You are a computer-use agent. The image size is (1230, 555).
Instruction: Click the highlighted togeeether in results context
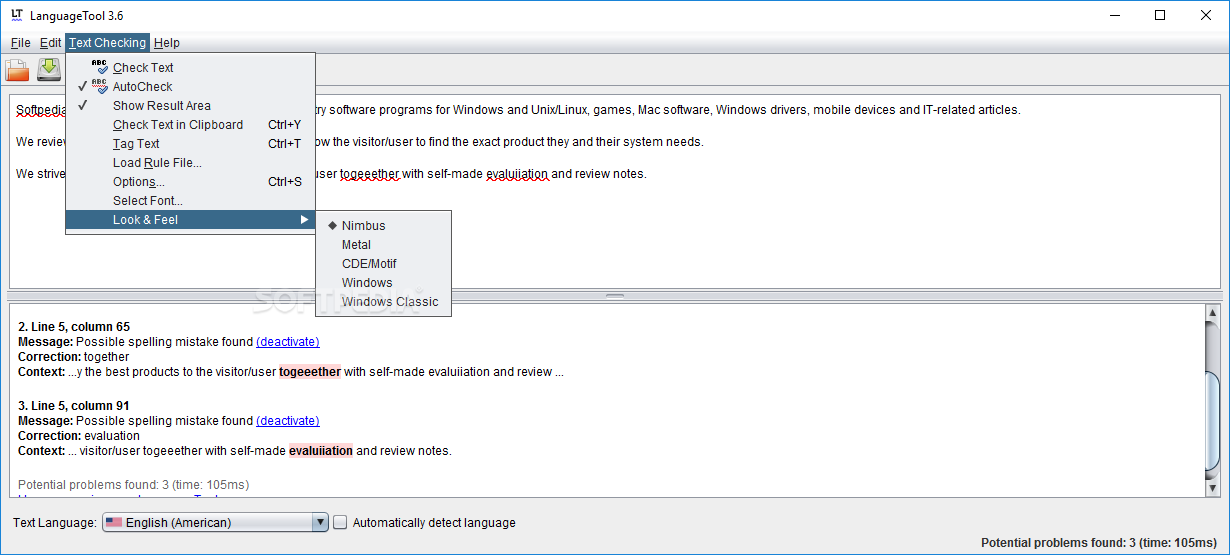click(310, 372)
